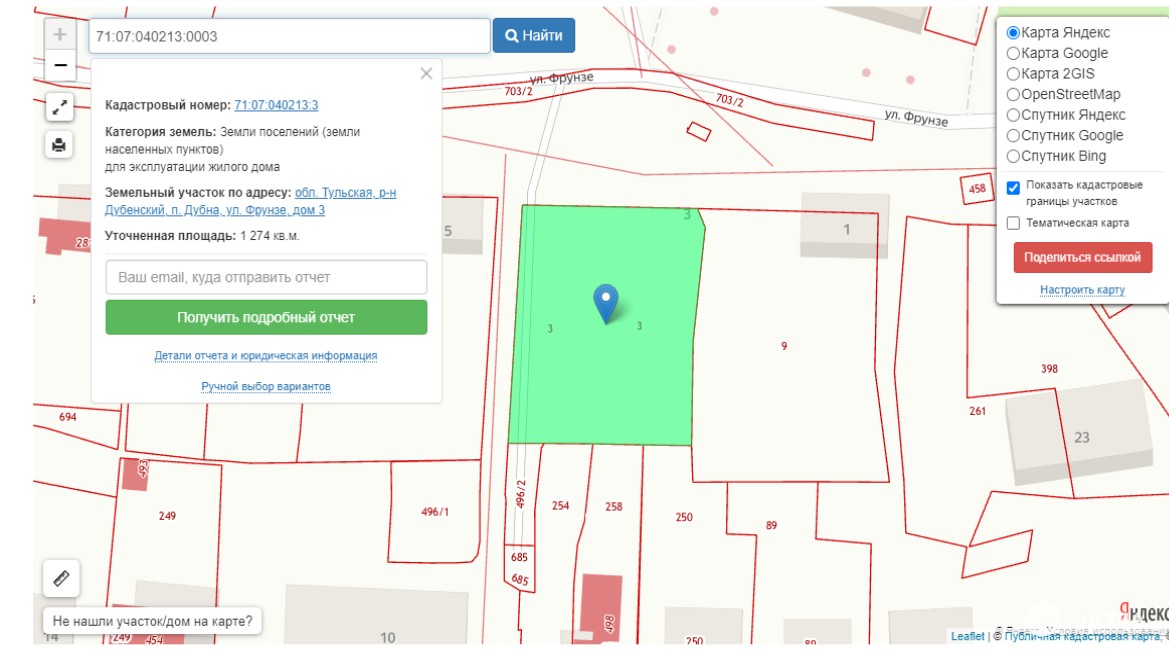Toggle fullscreen map view icon
Viewport: 1169px width, 650px height.
coord(59,108)
